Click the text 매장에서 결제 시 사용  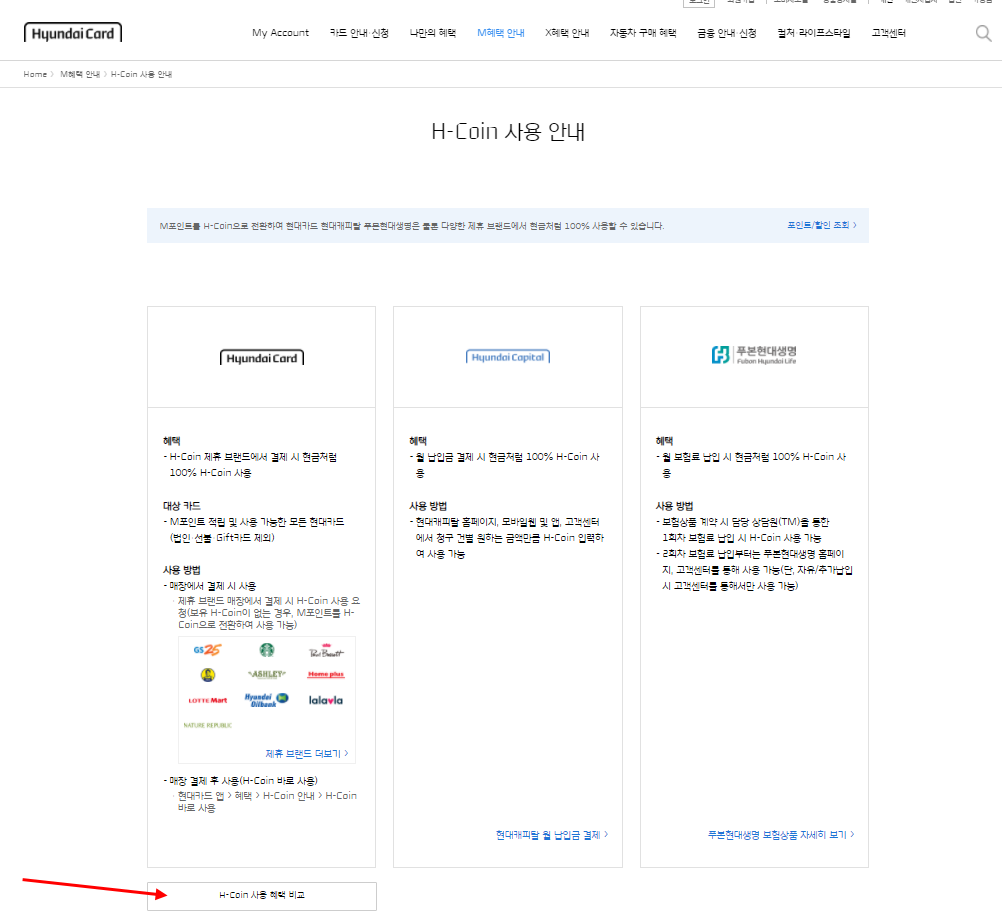point(212,586)
